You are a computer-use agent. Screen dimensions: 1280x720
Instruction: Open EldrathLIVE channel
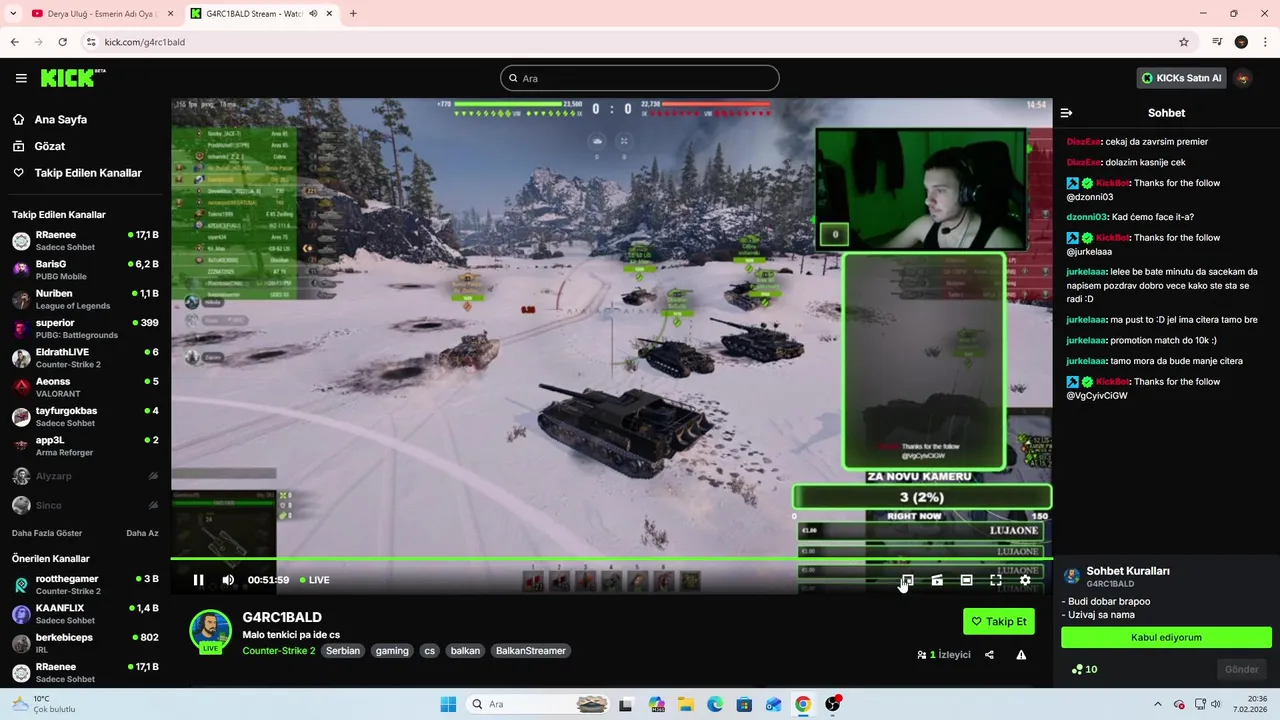[85, 358]
